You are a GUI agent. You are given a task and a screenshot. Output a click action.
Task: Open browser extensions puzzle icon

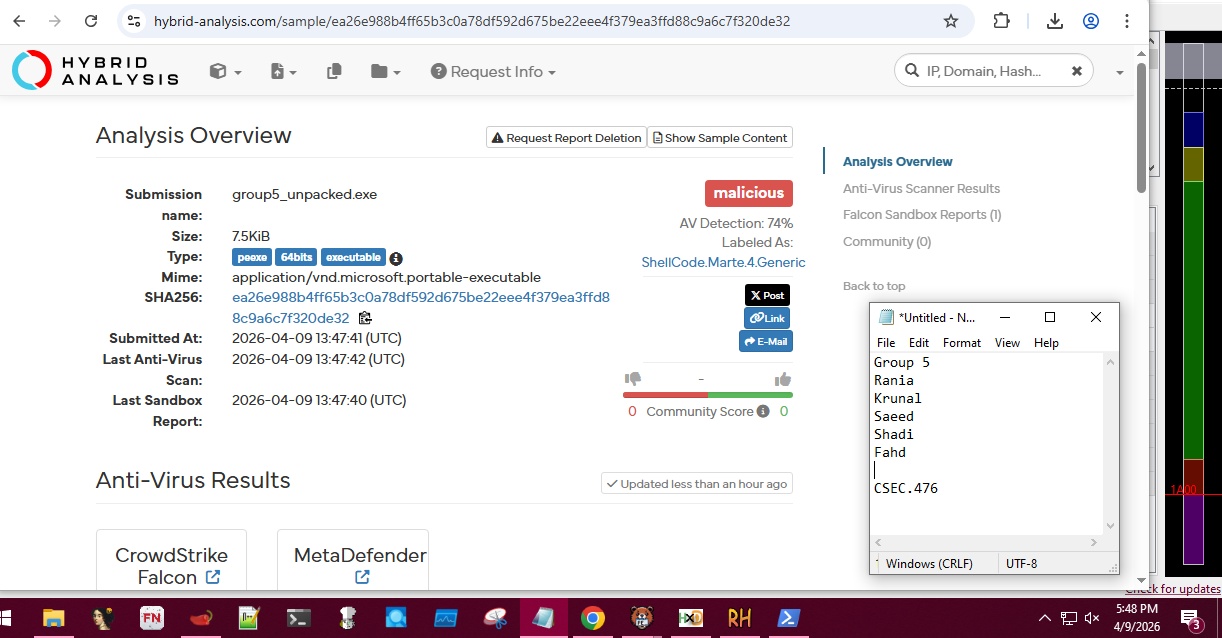pyautogui.click(x=1001, y=21)
